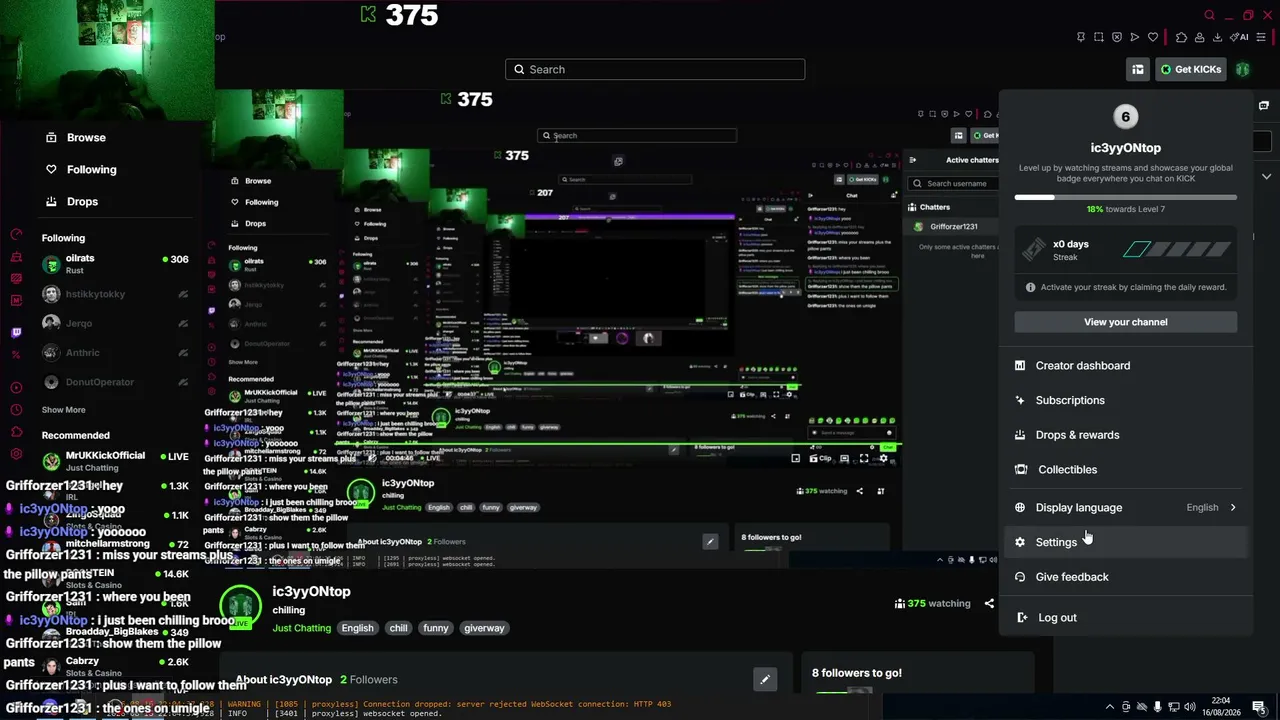Click the chill tag under the stream title

tap(398, 628)
